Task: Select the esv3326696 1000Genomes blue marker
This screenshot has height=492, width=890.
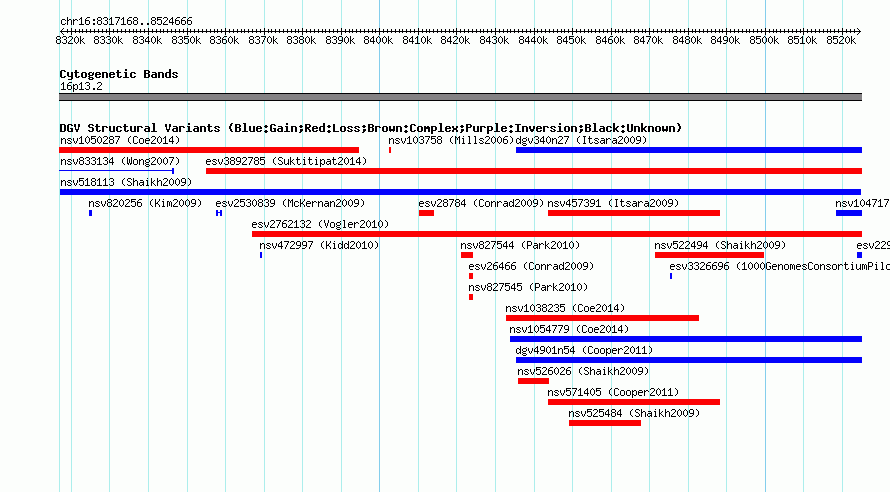Action: click(671, 276)
